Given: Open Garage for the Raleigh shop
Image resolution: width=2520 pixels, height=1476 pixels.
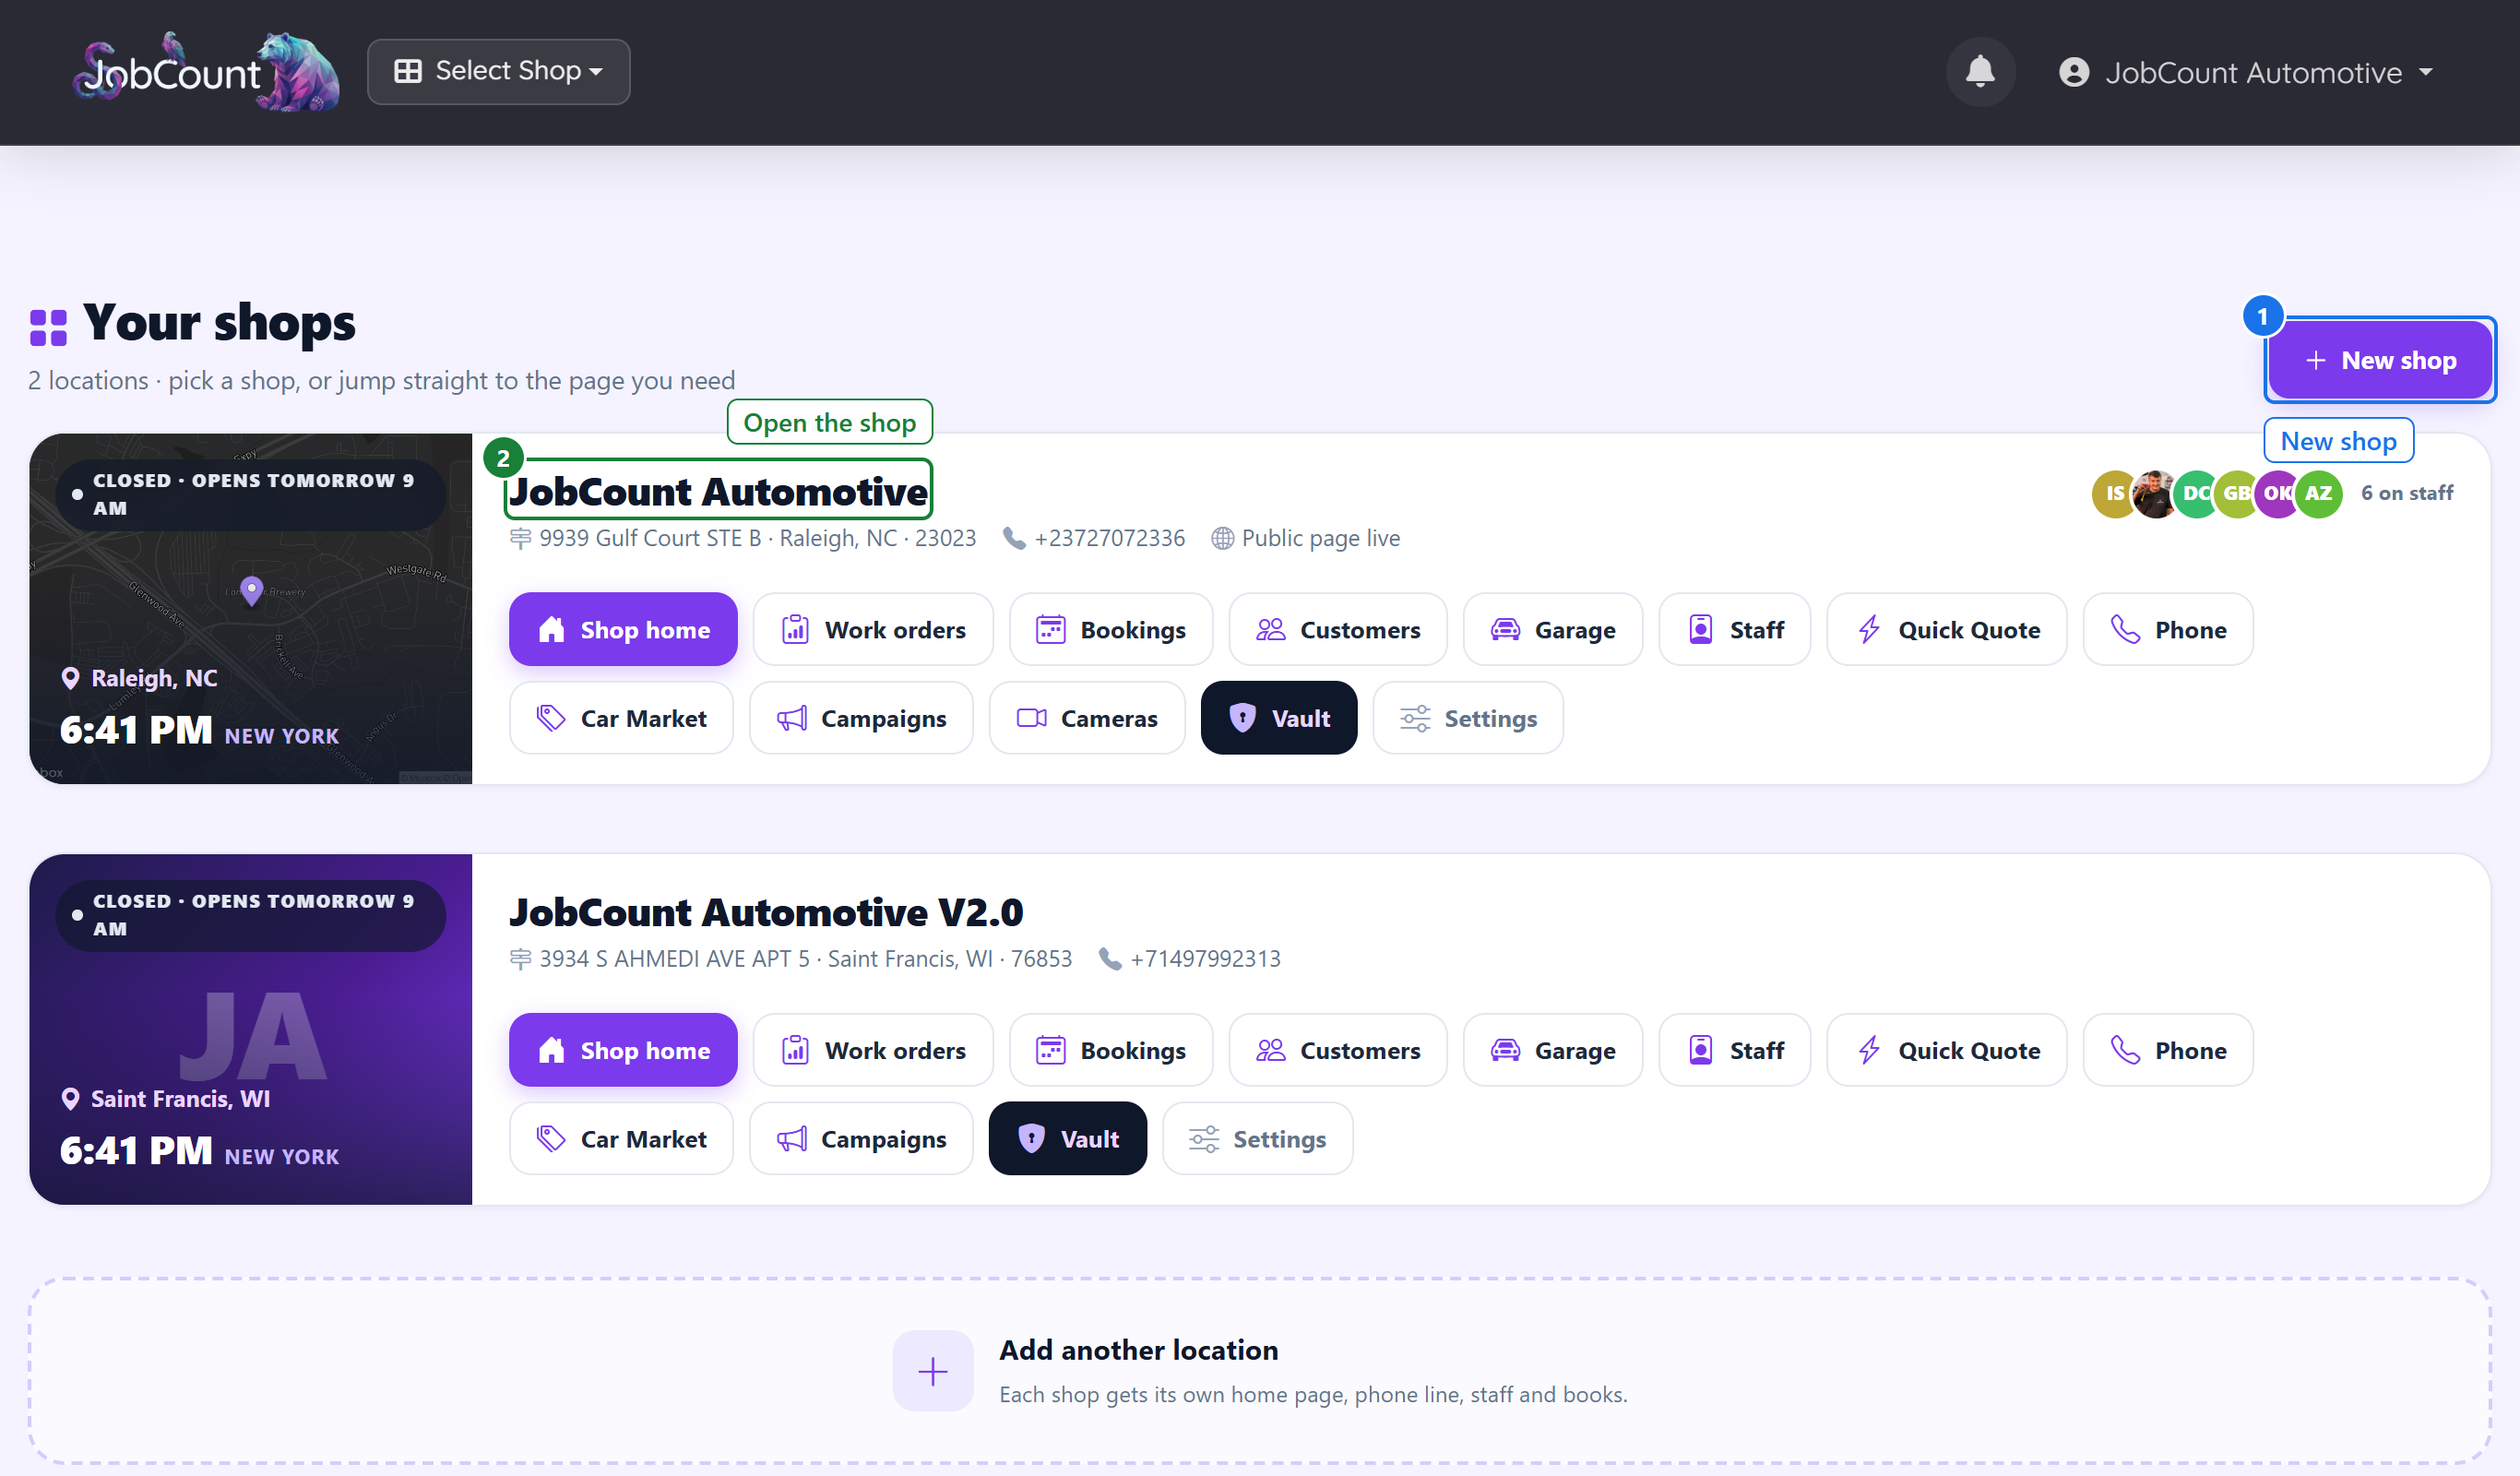Looking at the screenshot, I should (x=1552, y=630).
